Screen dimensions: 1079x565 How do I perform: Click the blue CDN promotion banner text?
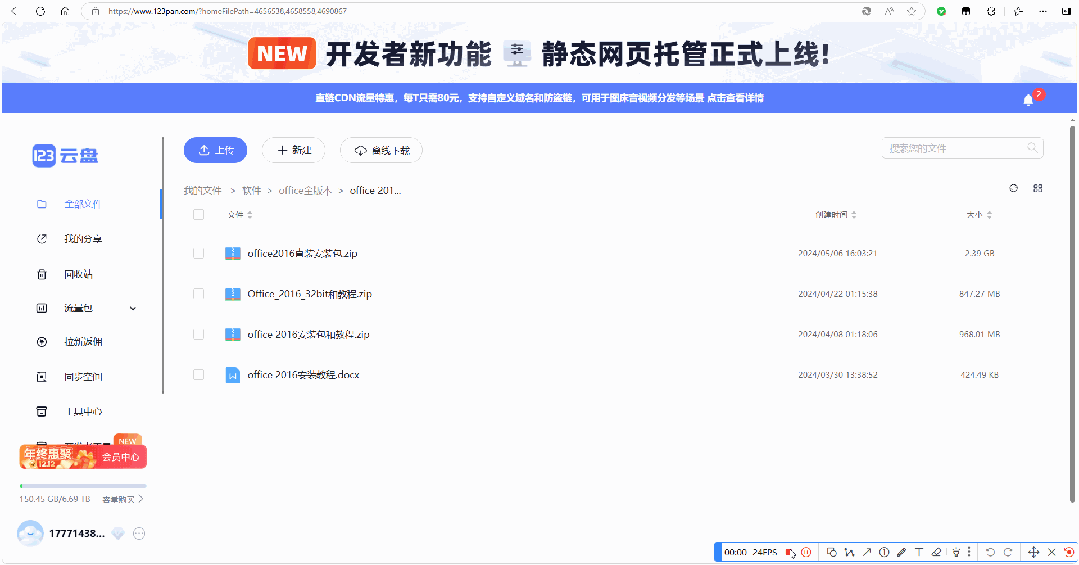tap(540, 98)
